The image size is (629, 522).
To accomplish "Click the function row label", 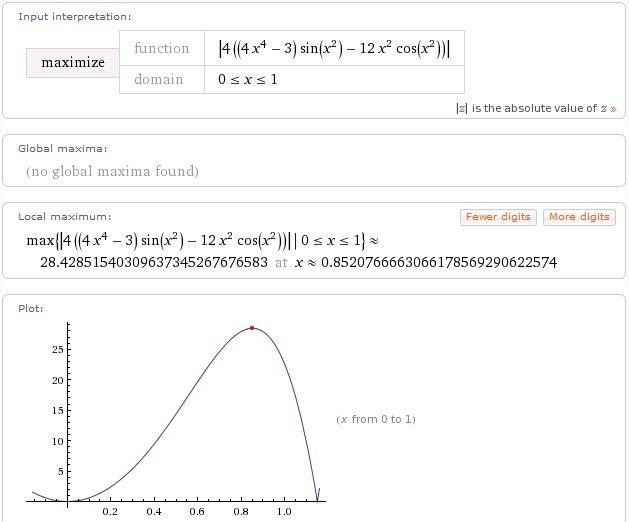I will pos(161,48).
